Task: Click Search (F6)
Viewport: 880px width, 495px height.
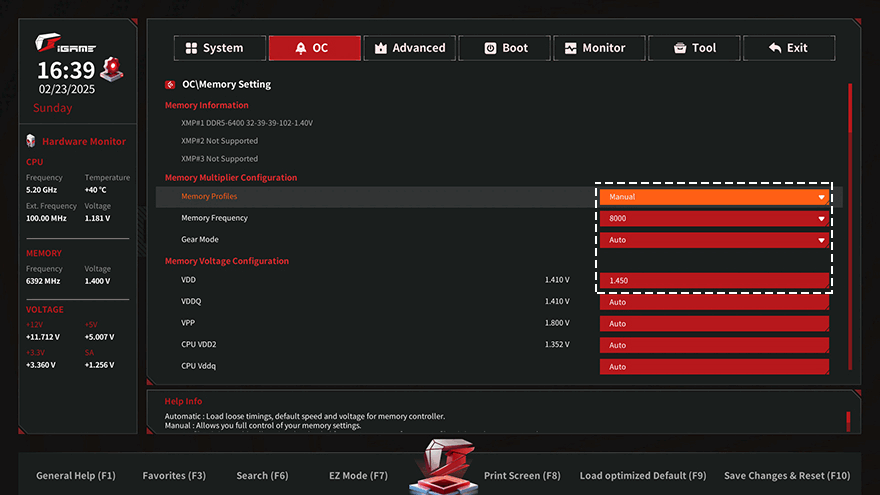Action: (x=262, y=475)
